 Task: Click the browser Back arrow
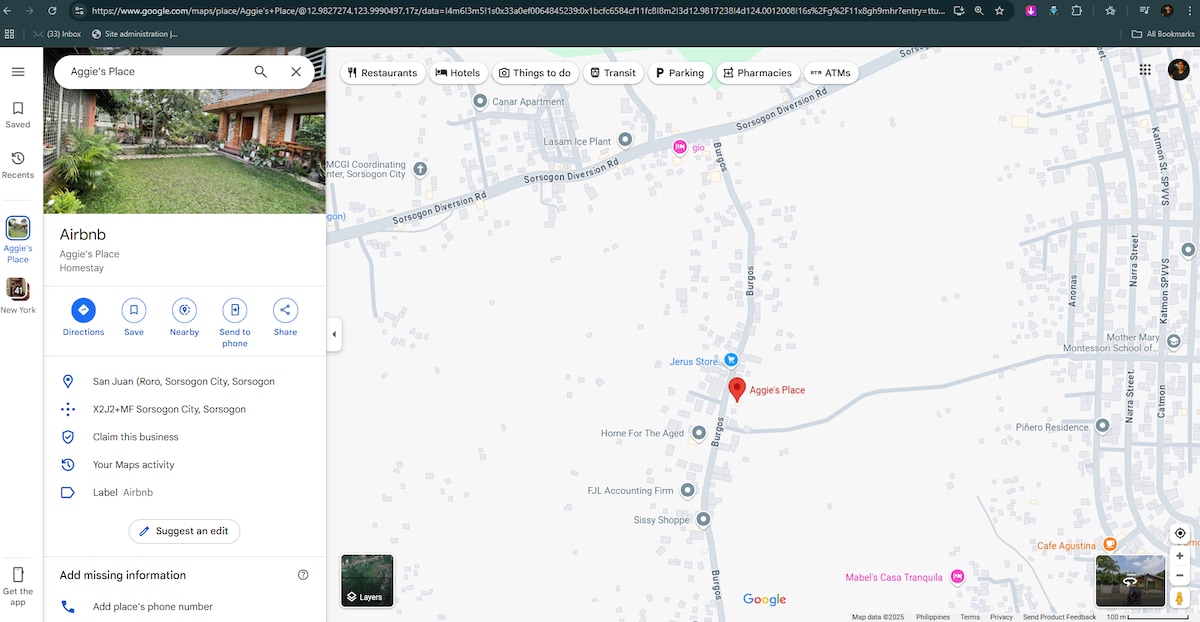[x=9, y=10]
